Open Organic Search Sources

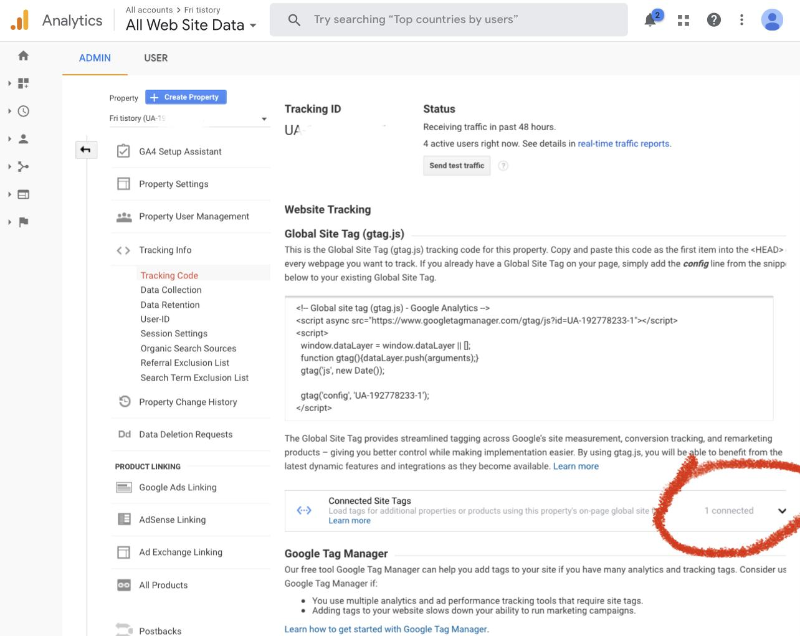coord(188,348)
